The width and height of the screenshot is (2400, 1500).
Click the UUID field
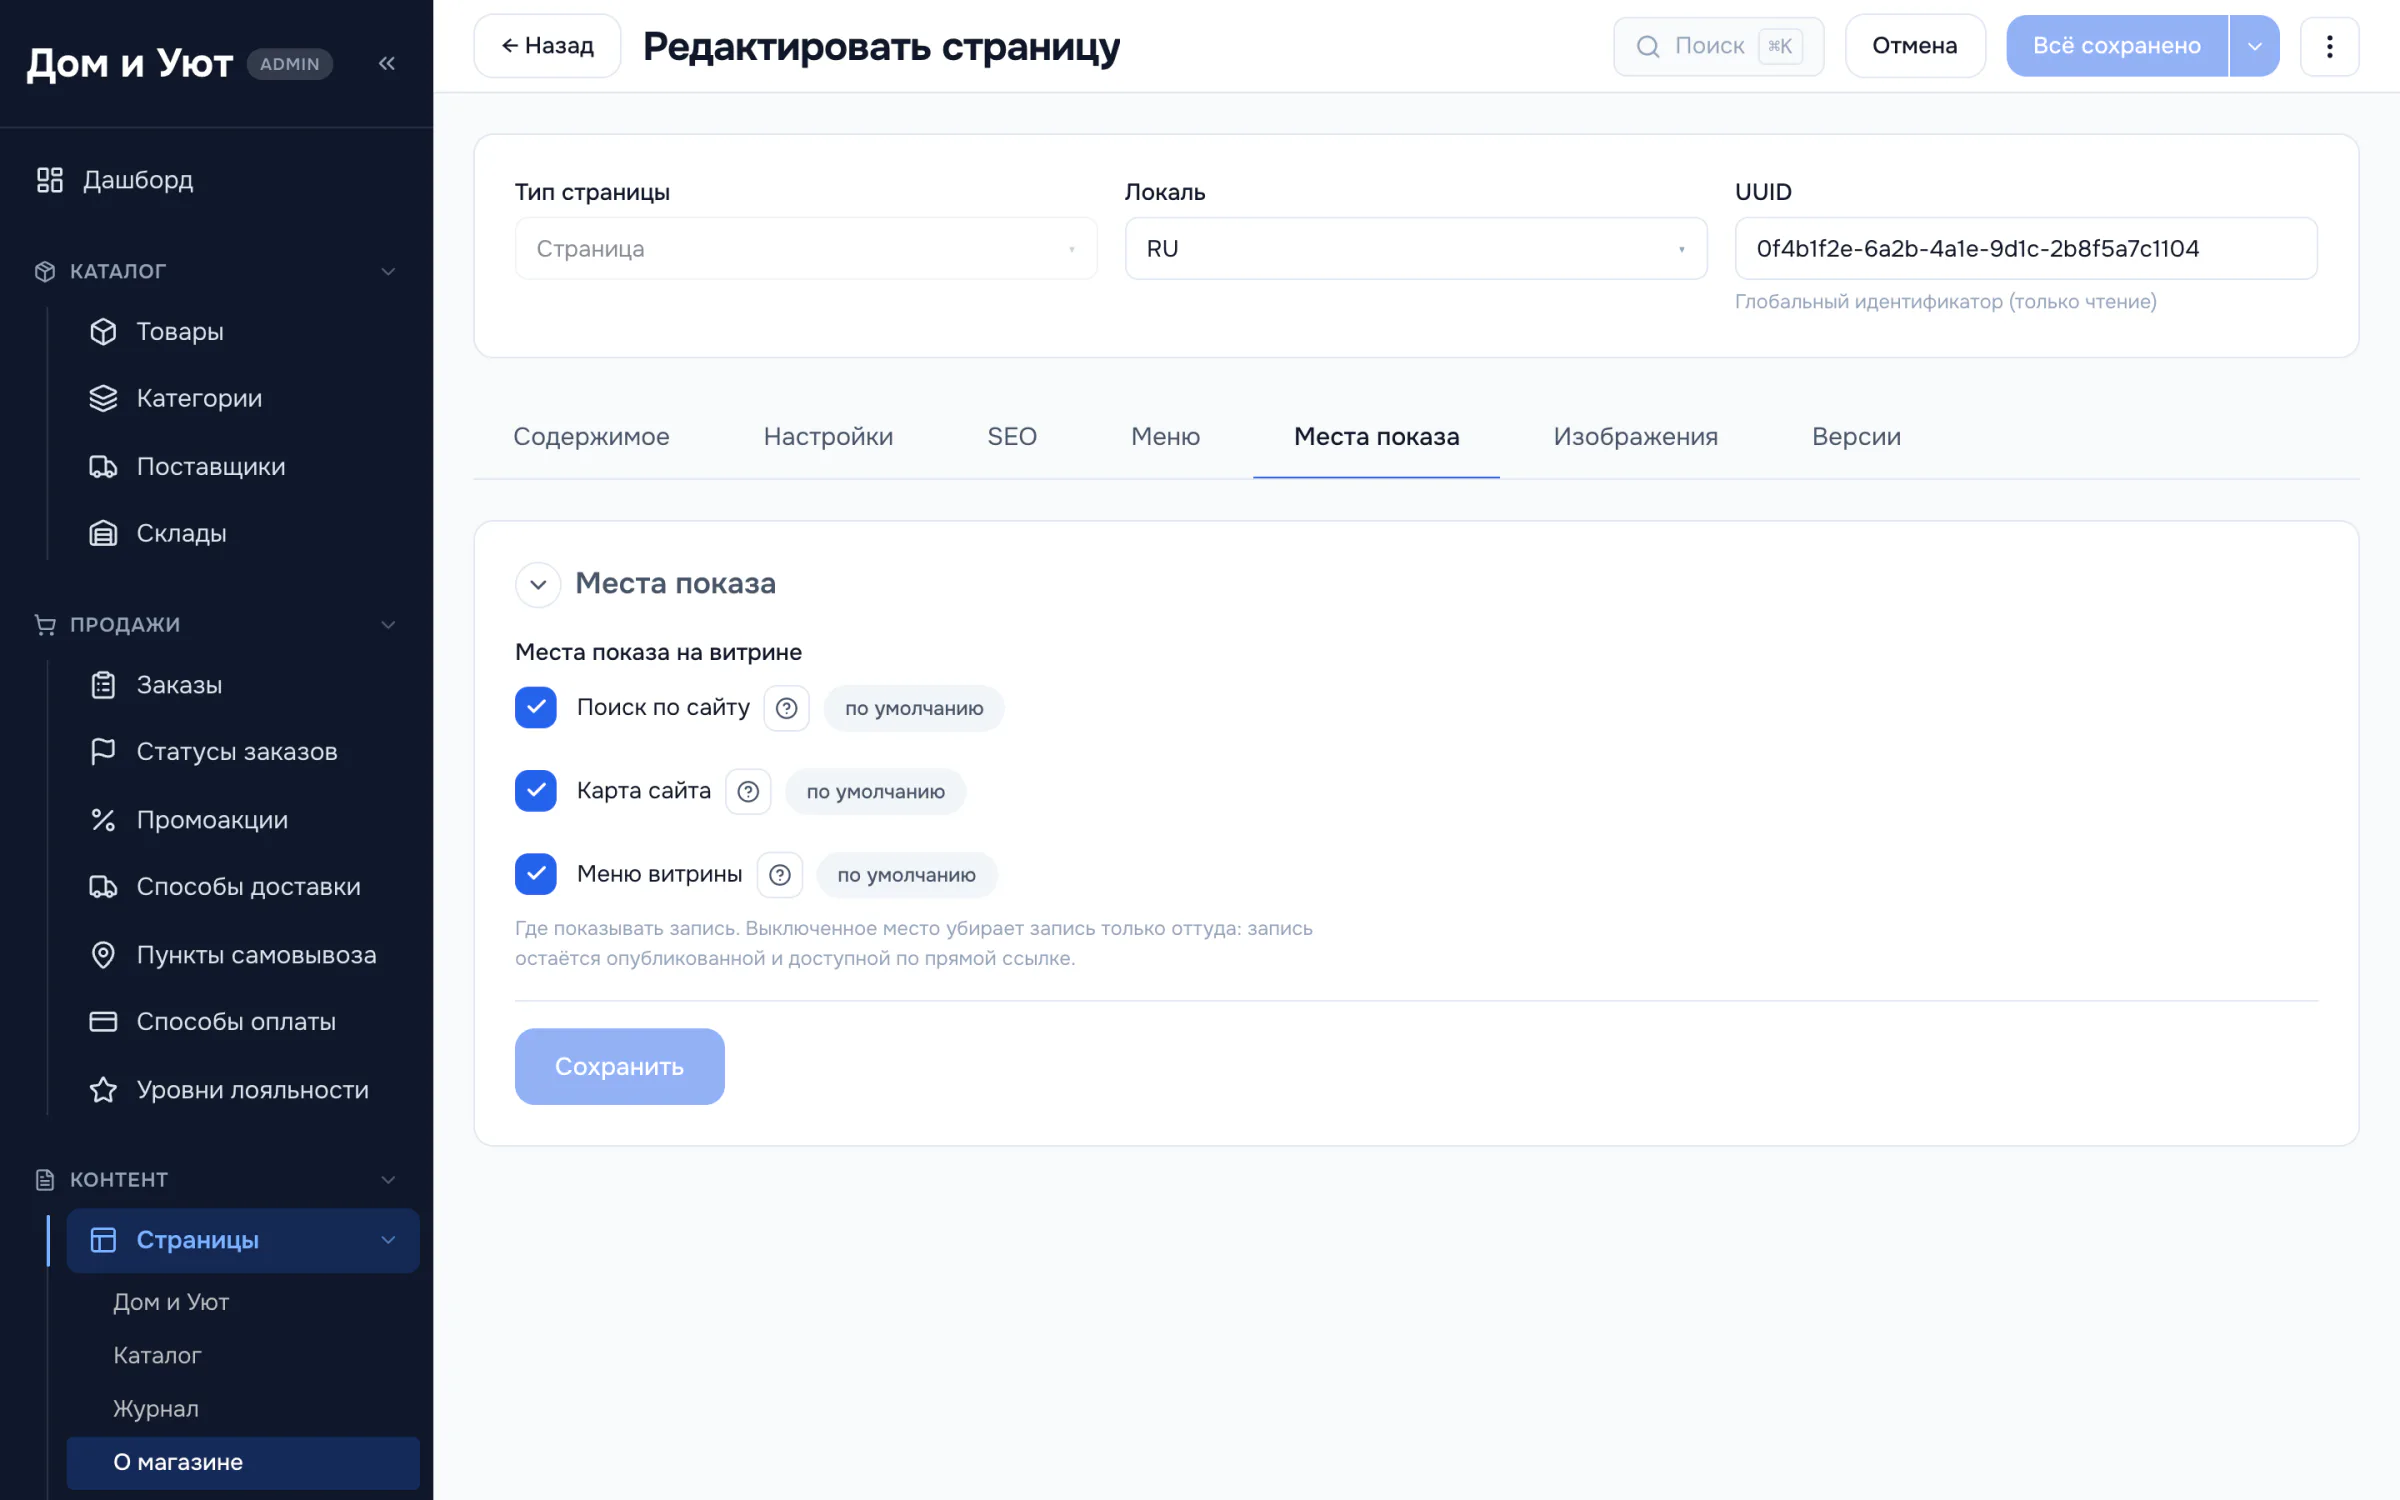tap(2025, 248)
